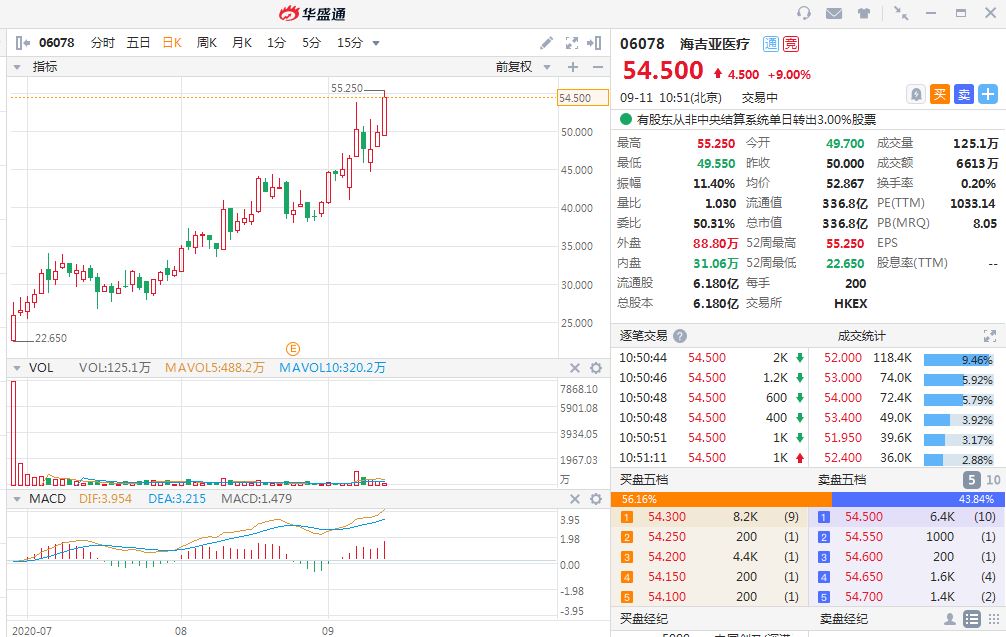Collapse the left sidebar panel icon
This screenshot has width=1006, height=637.
click(x=22, y=43)
